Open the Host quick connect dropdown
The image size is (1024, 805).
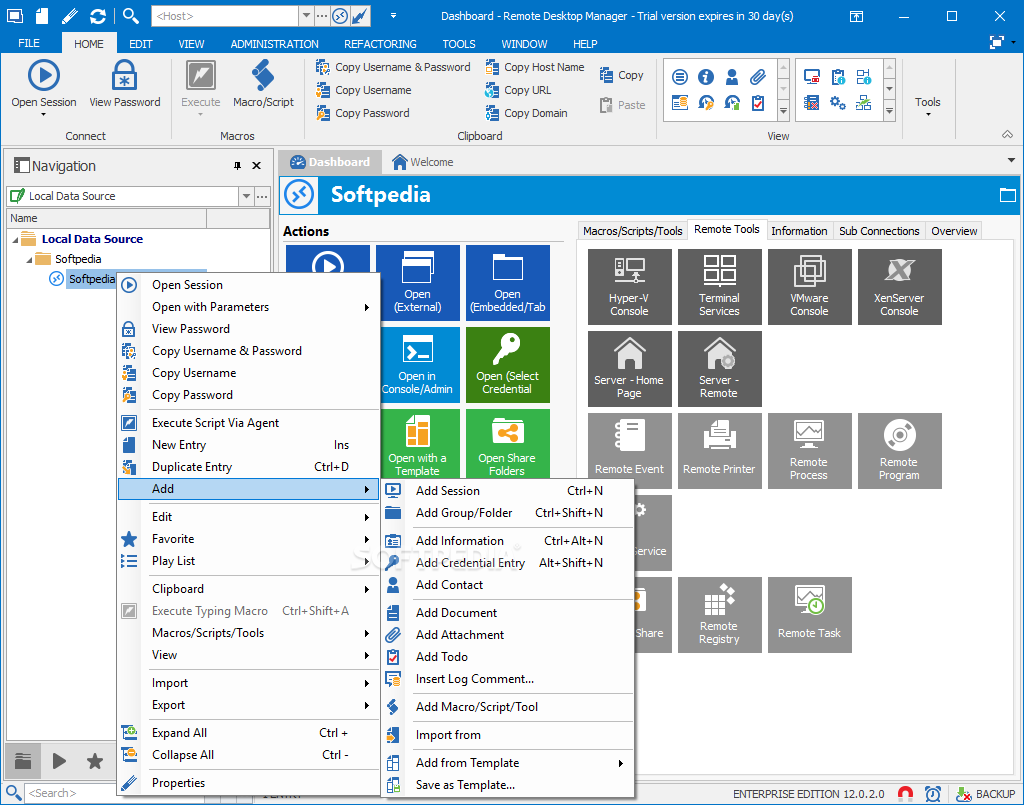coord(306,16)
